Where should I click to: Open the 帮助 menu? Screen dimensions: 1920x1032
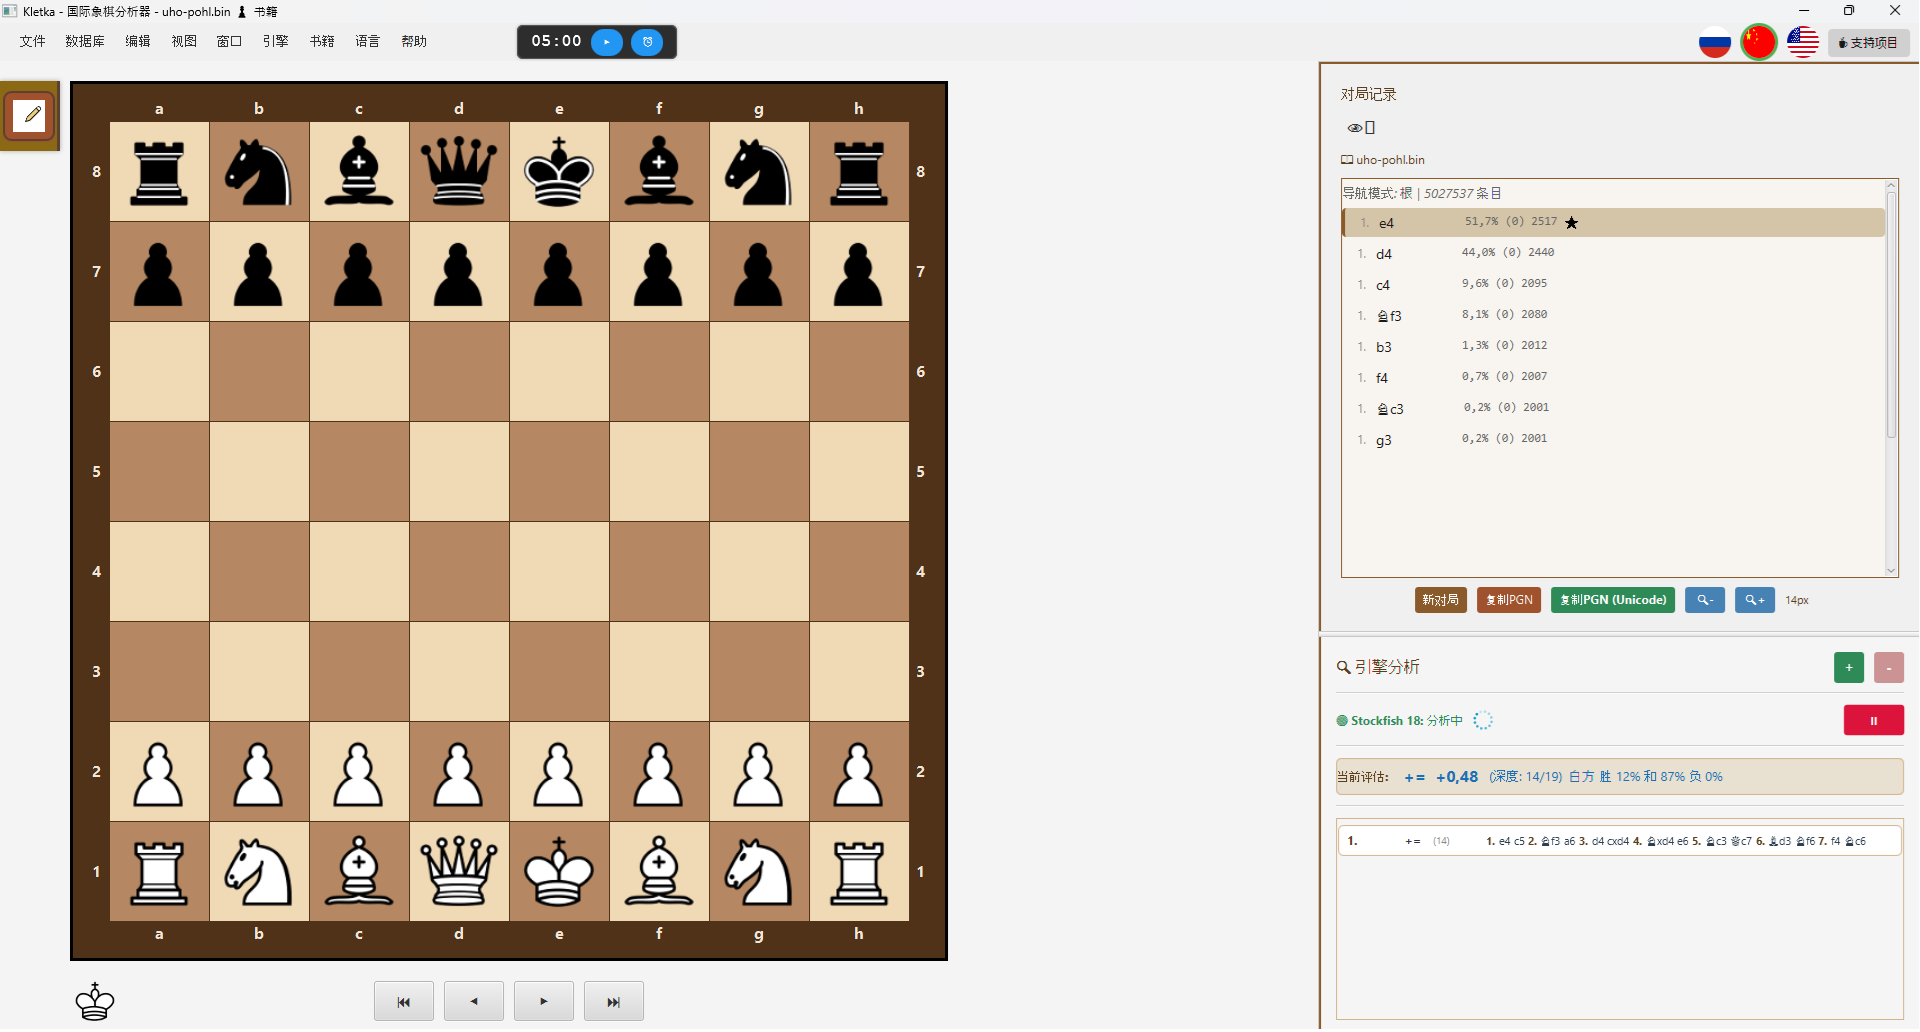point(414,42)
